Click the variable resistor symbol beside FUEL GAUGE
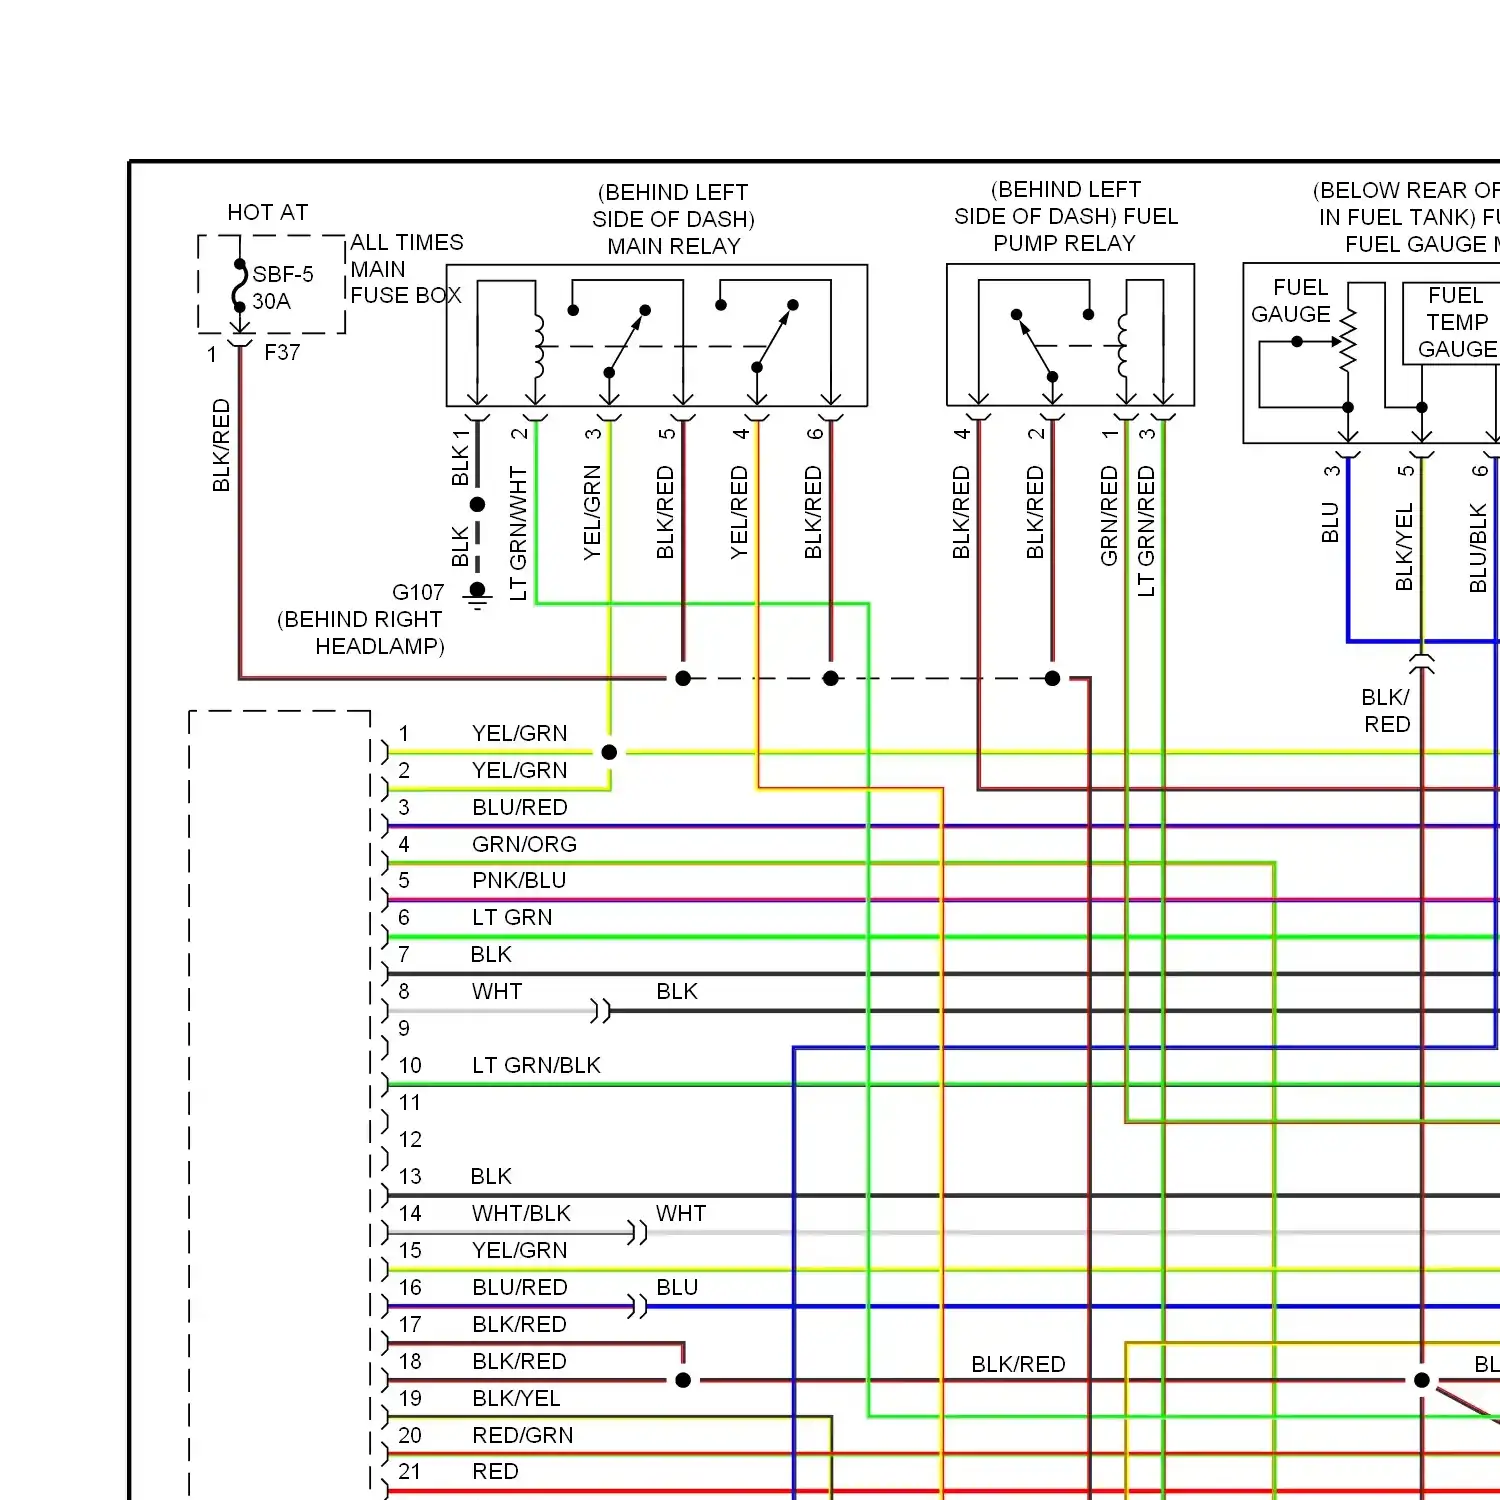Image resolution: width=1500 pixels, height=1500 pixels. point(1348,341)
